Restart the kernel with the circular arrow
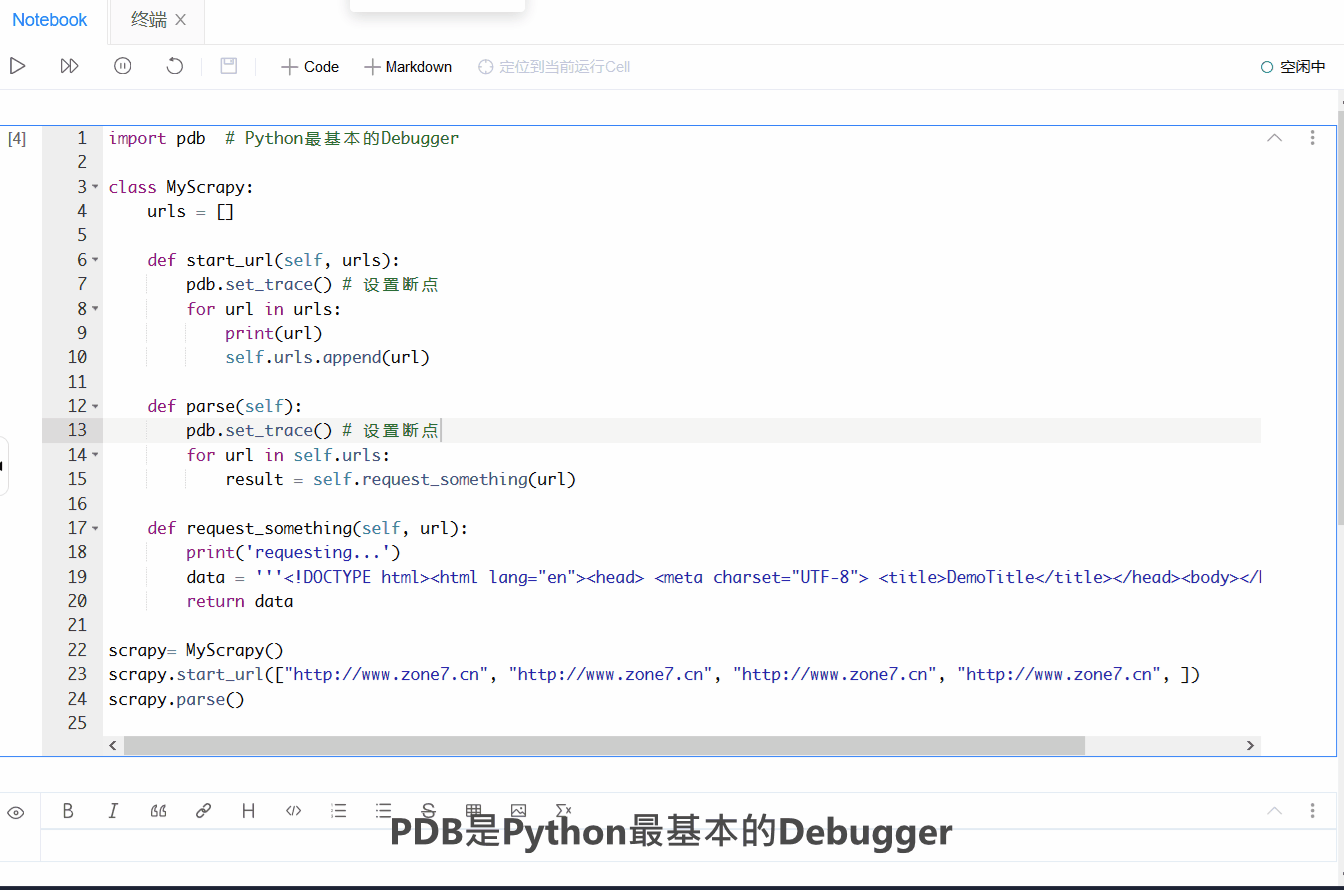1344x890 pixels. pyautogui.click(x=174, y=65)
